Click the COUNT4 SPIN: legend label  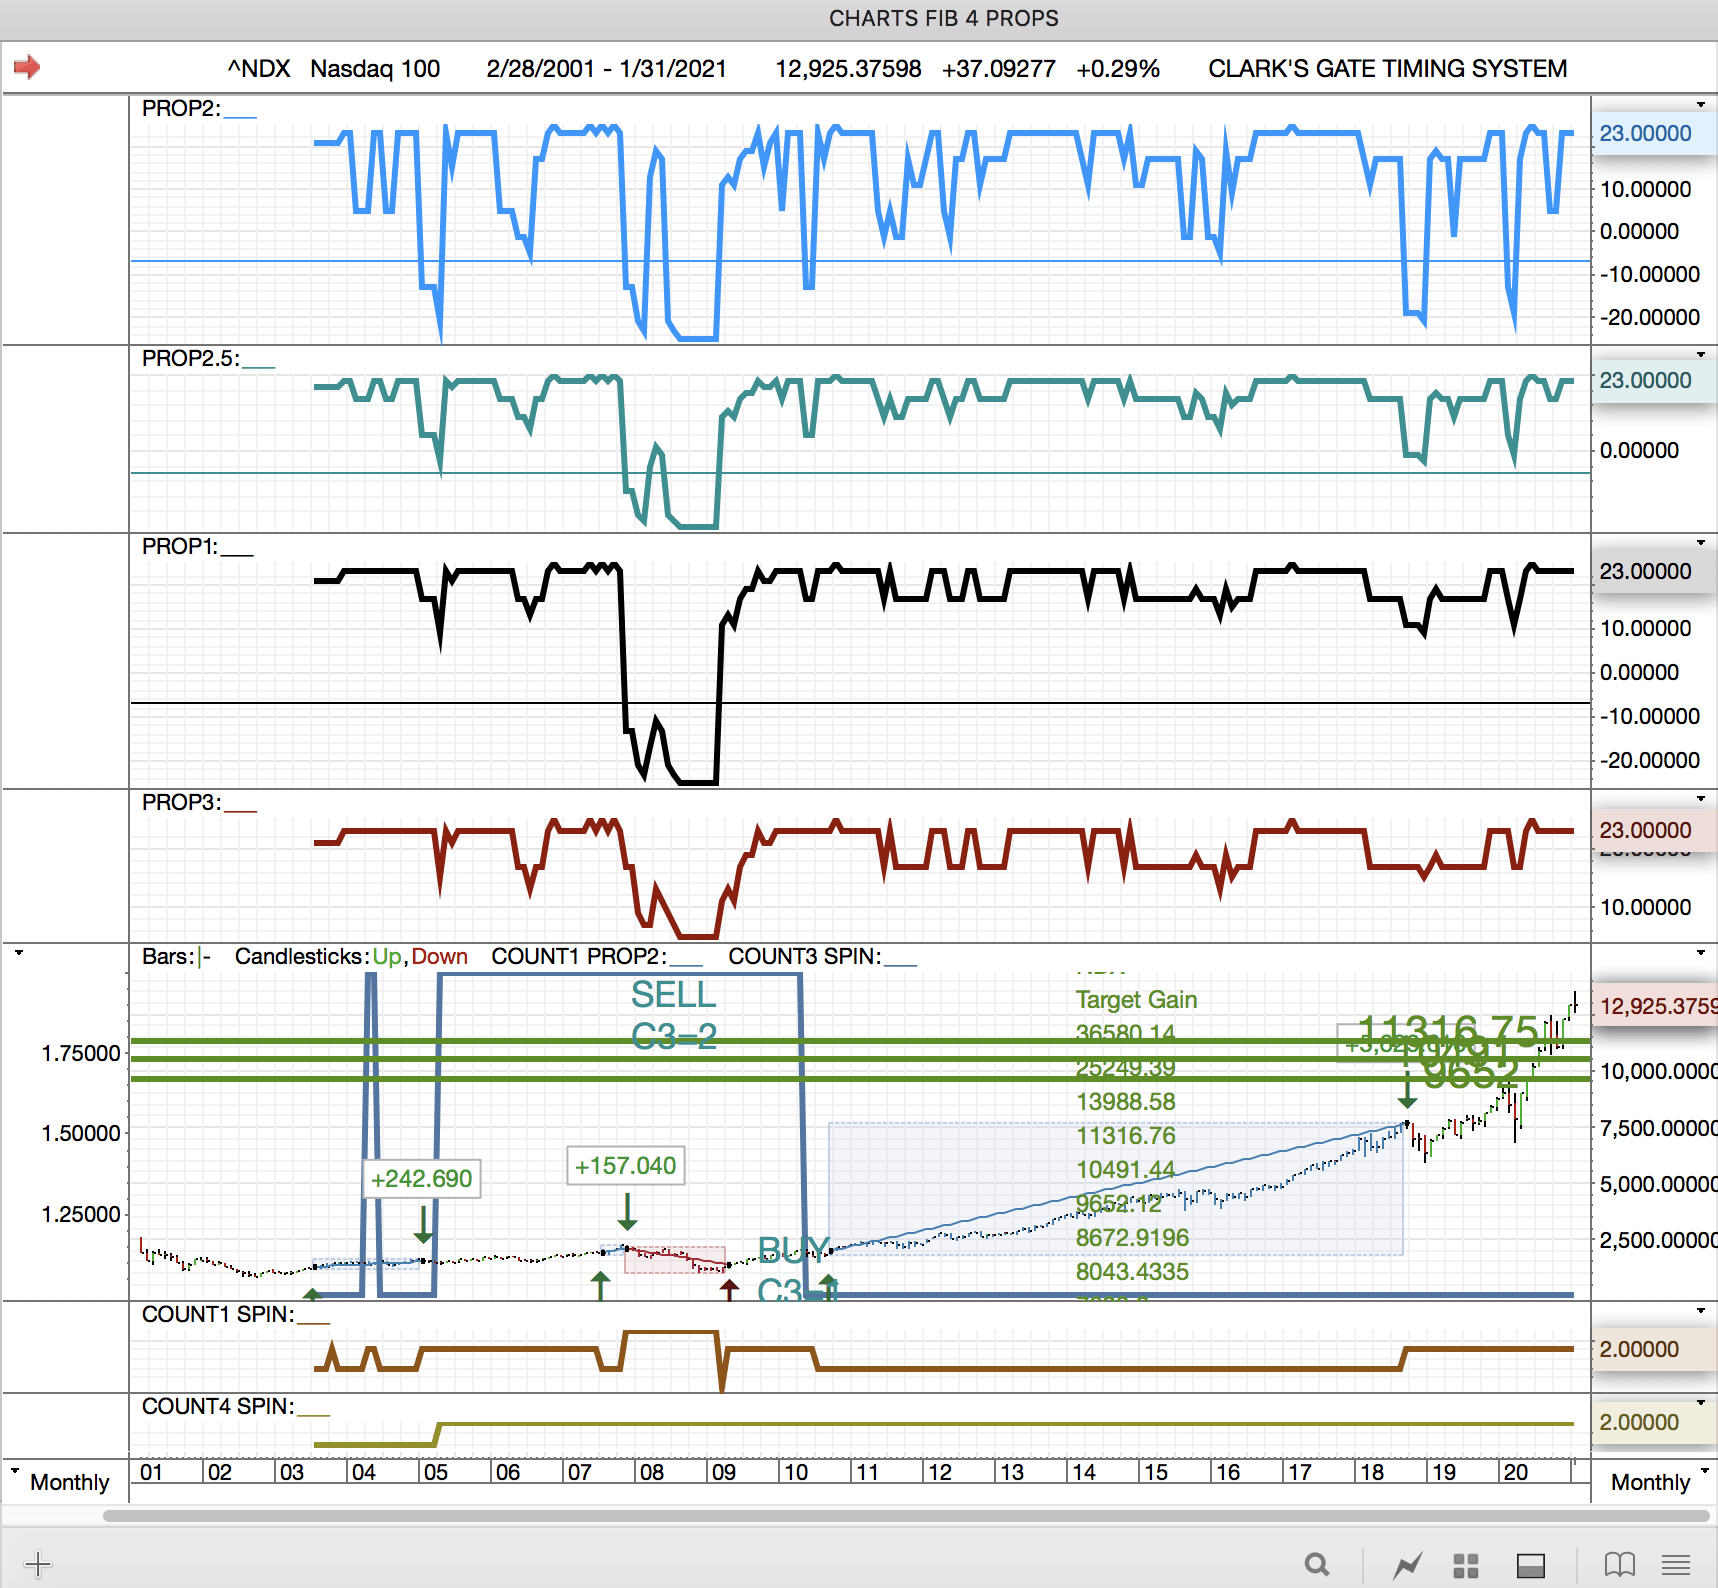[218, 1406]
